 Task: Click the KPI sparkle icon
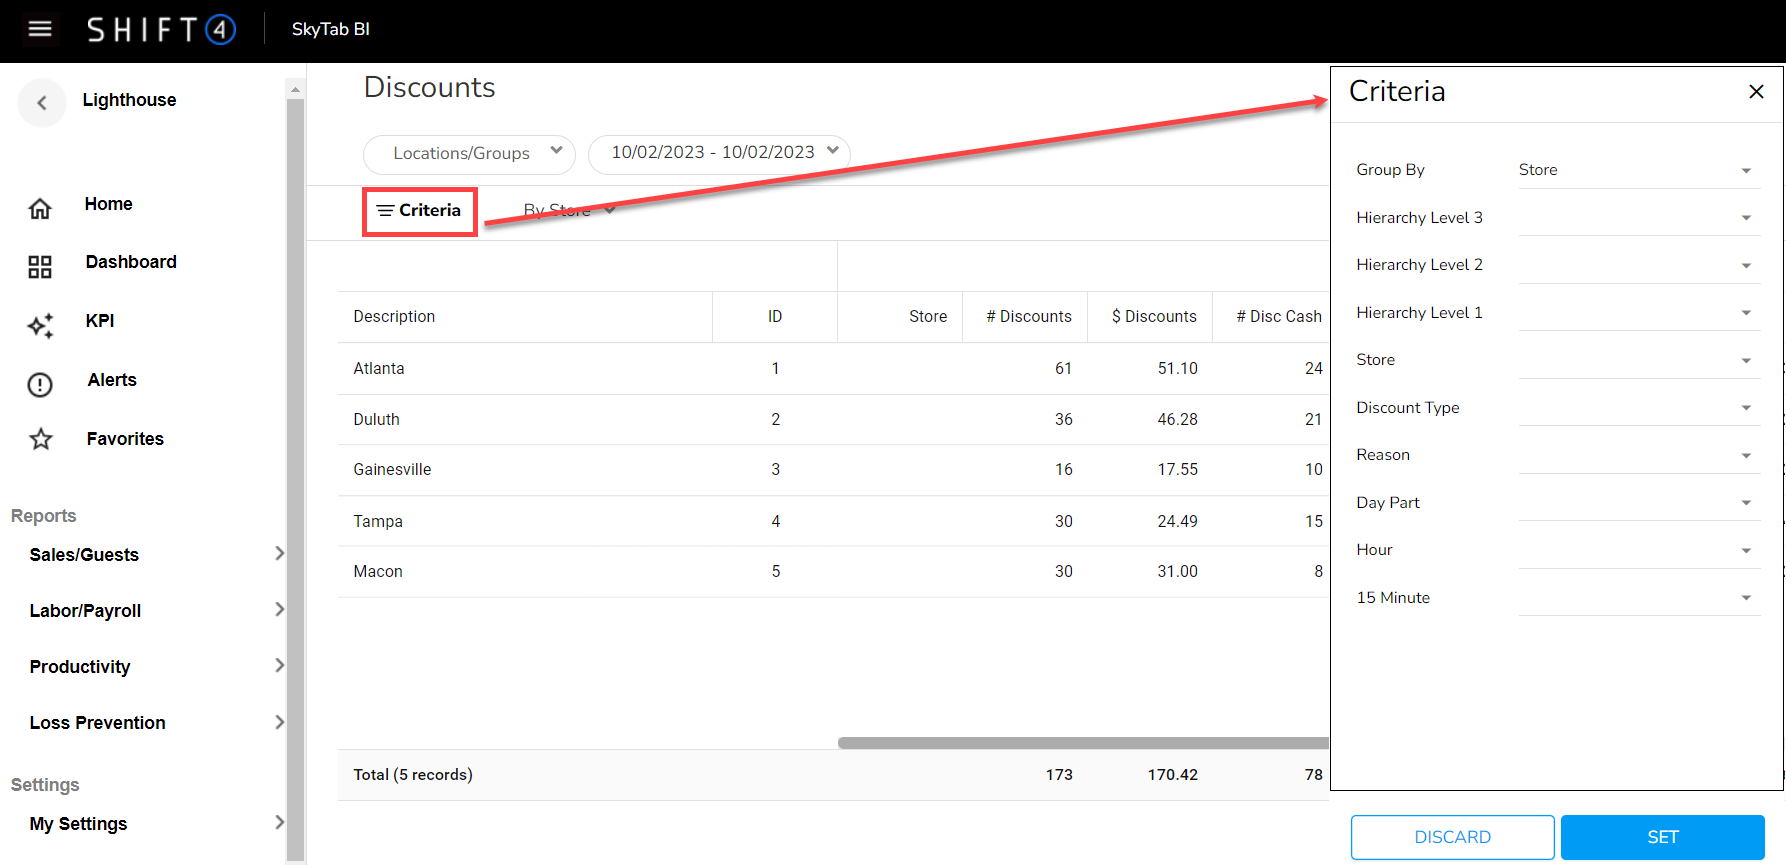point(40,325)
